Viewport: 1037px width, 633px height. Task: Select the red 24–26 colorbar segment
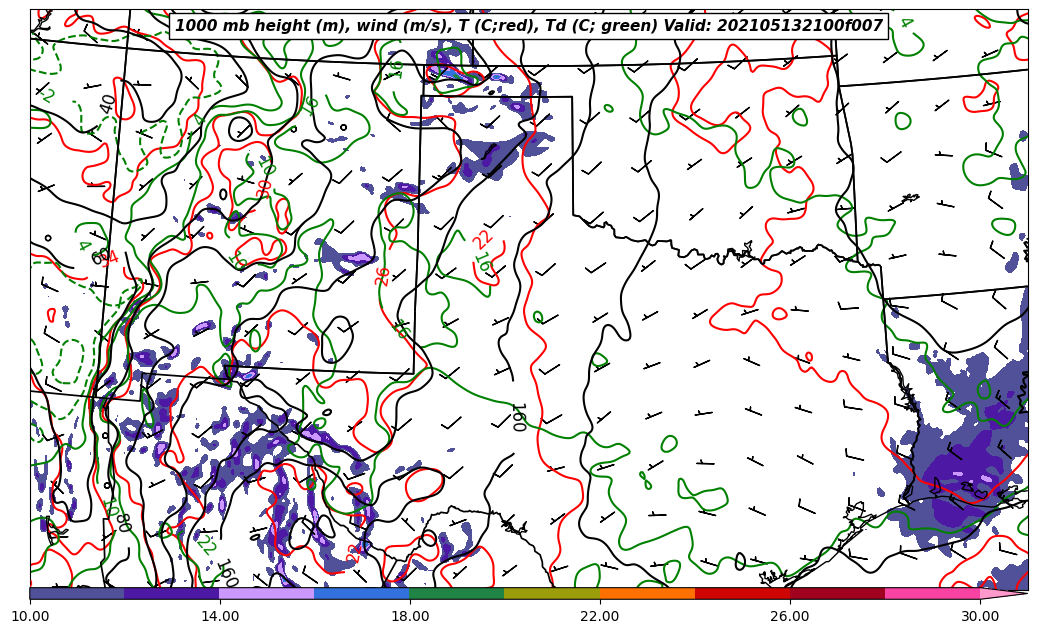[743, 593]
